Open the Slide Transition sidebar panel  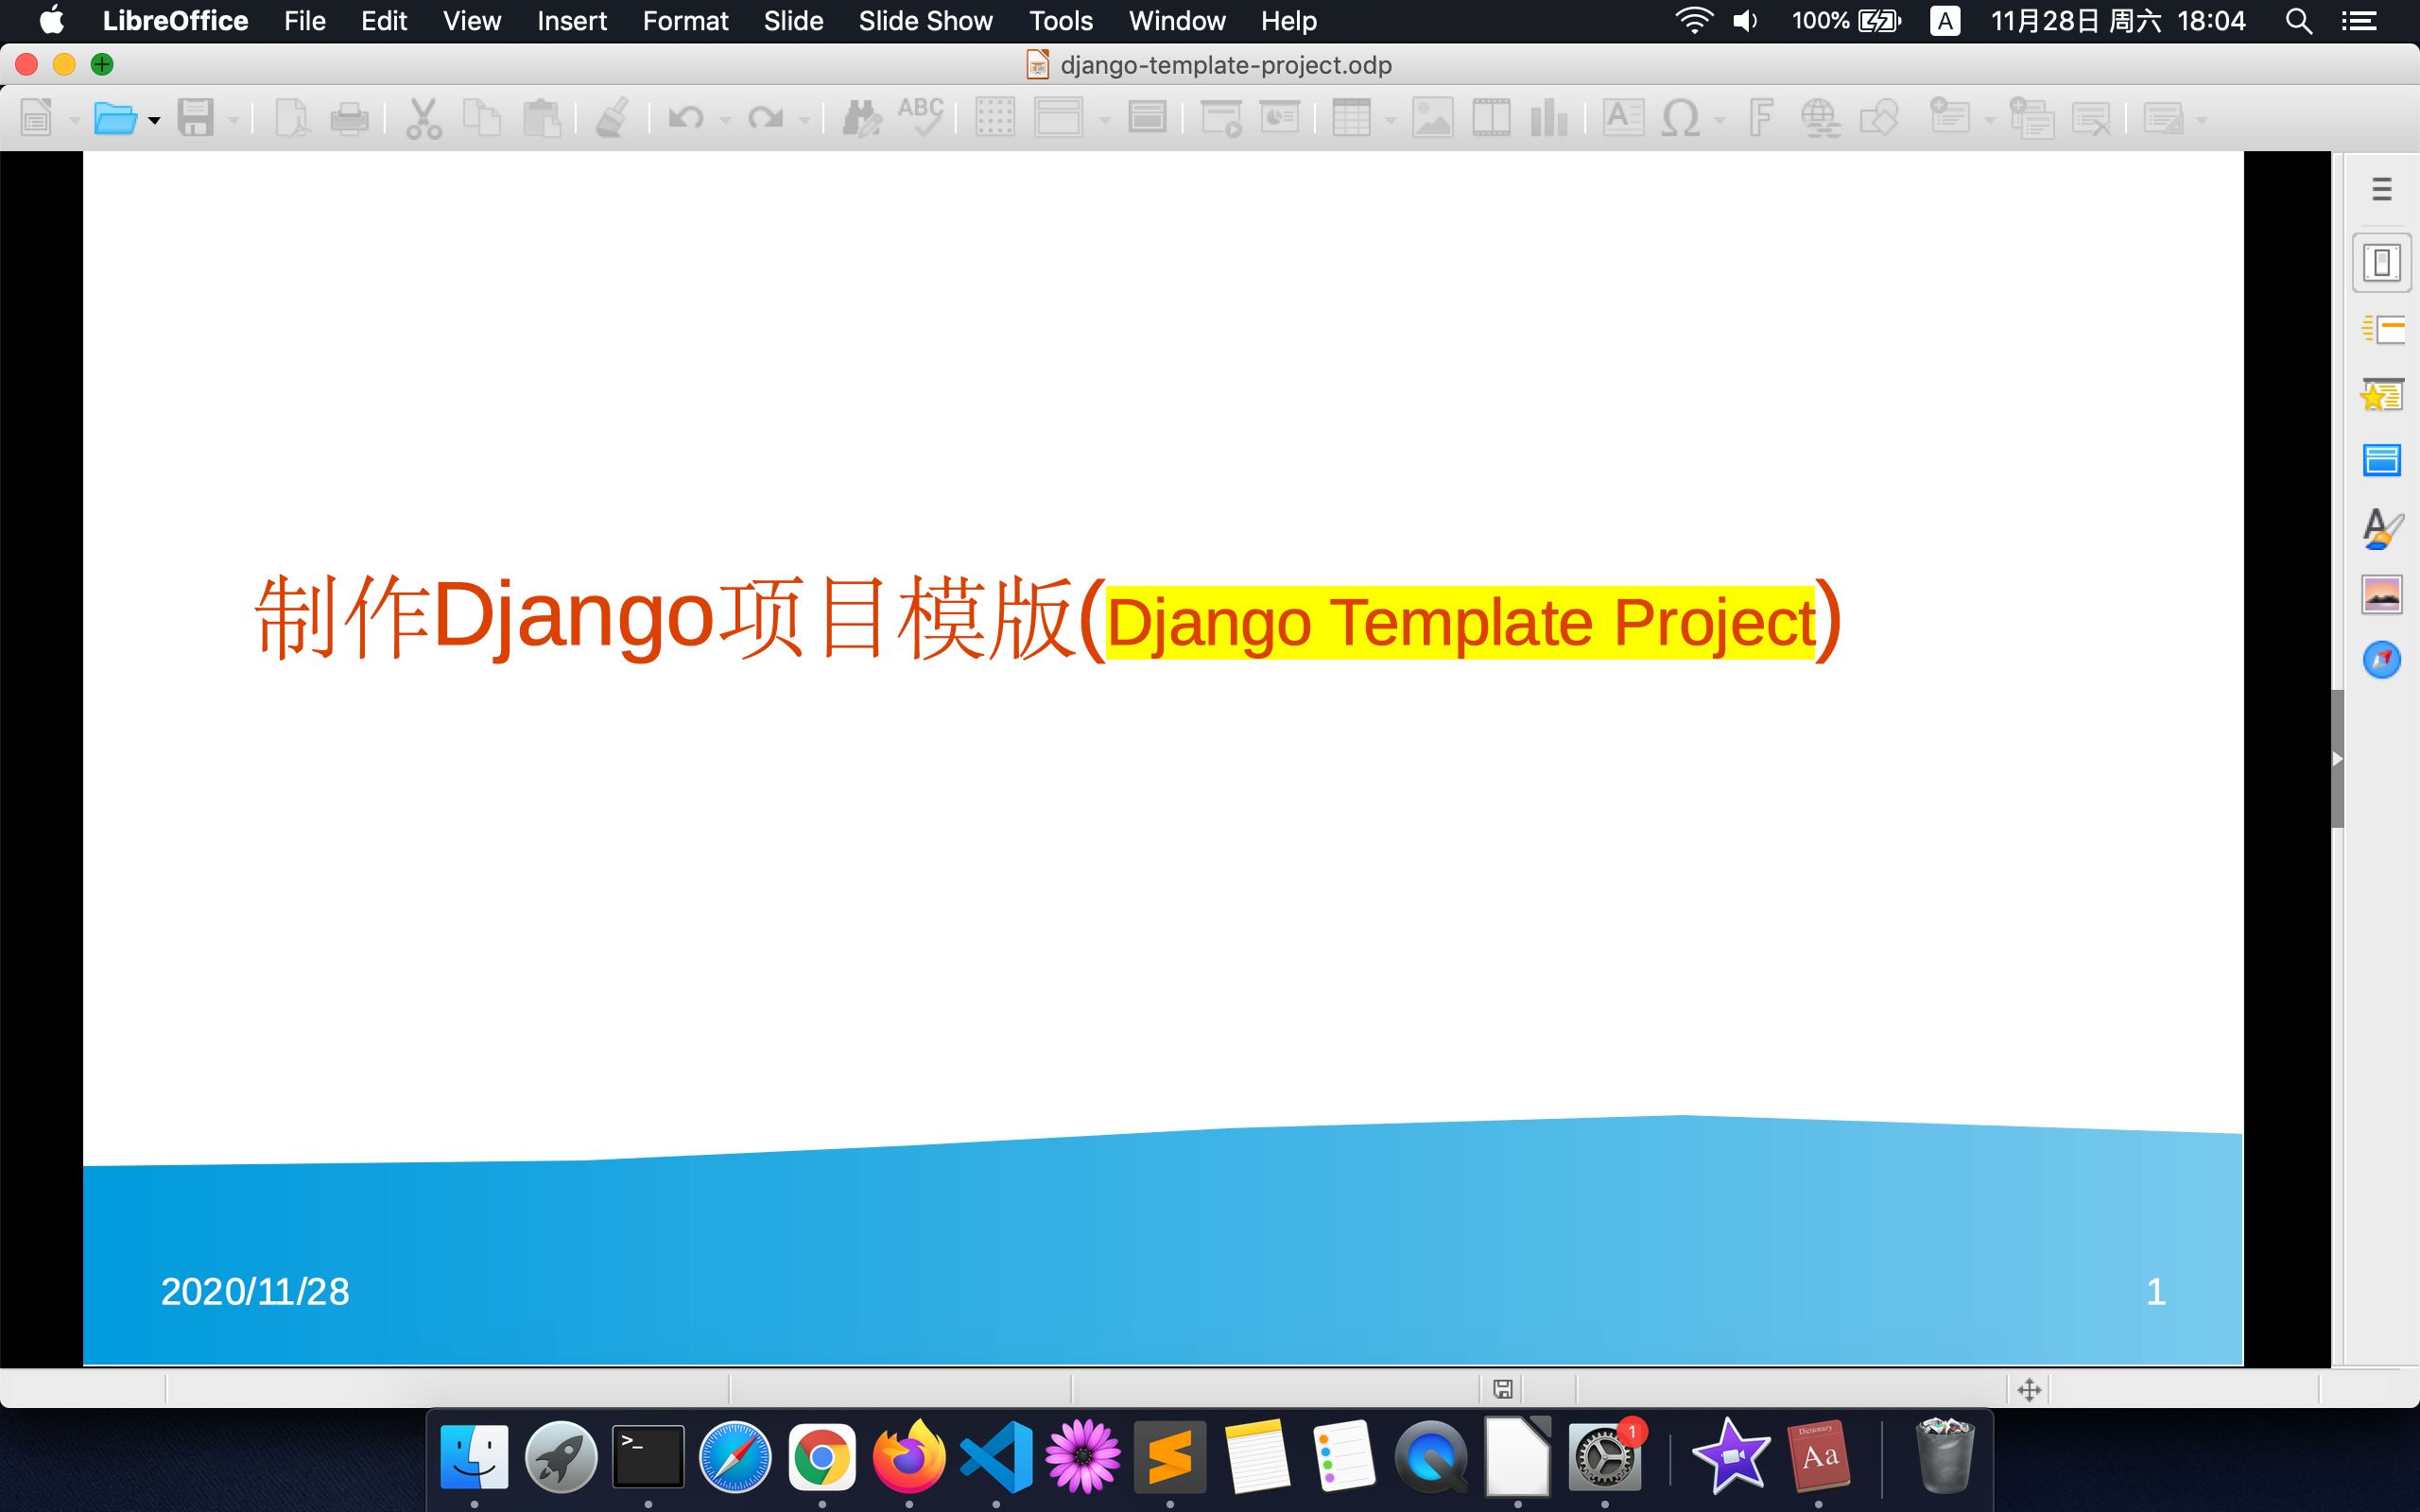tap(2383, 327)
